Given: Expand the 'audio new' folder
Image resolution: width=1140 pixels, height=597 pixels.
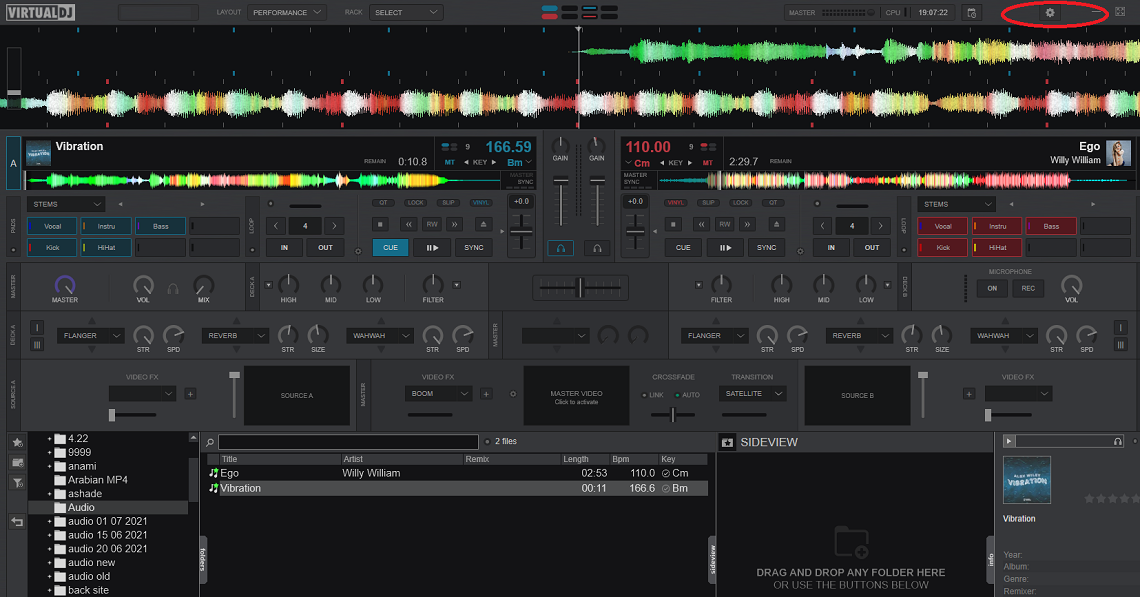Looking at the screenshot, I should tap(48, 562).
